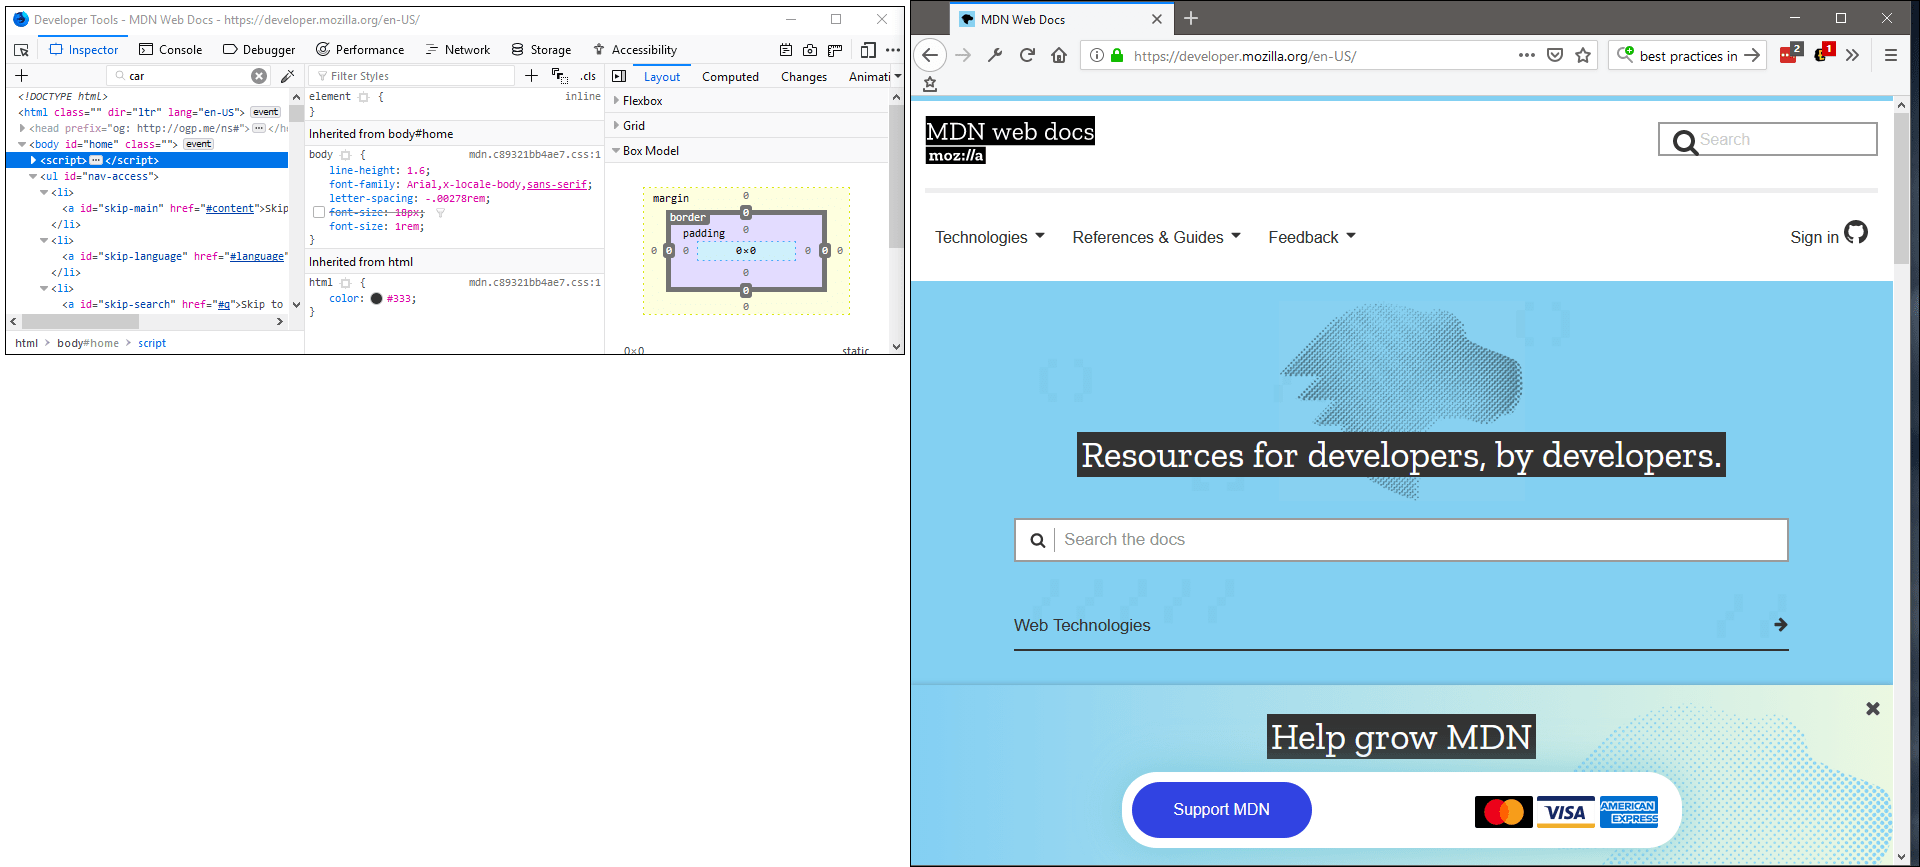This screenshot has height=867, width=1920.
Task: Toggle rulers icon in DevTools toolbar
Action: pyautogui.click(x=835, y=50)
